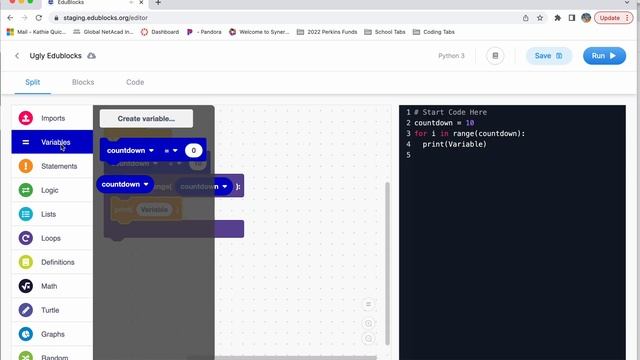Open the Coding Tabs bookmark folder
Image resolution: width=640 pixels, height=360 pixels.
point(434,32)
